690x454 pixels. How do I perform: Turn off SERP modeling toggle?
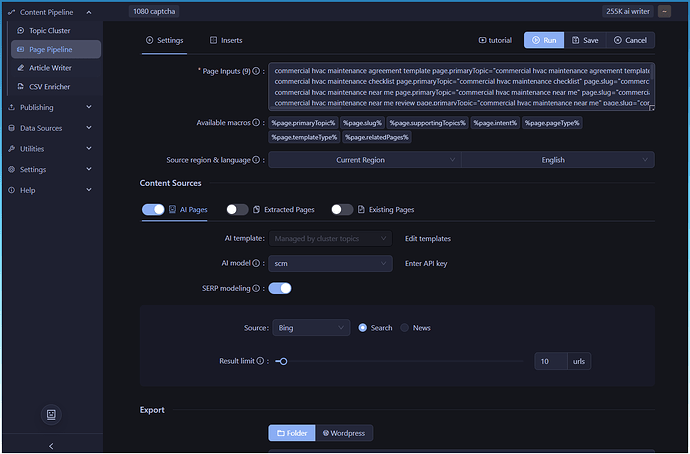coord(280,288)
